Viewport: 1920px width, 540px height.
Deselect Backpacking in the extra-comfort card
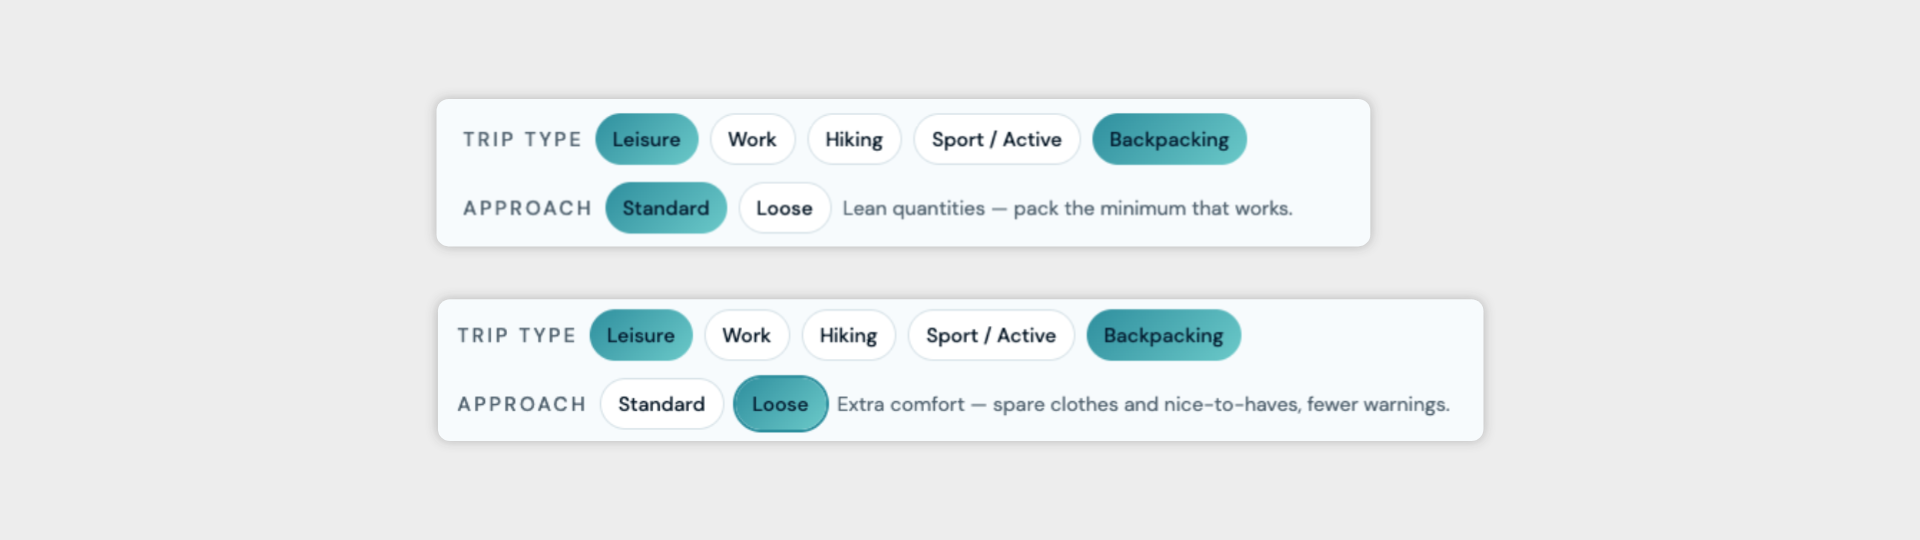[x=1163, y=335]
